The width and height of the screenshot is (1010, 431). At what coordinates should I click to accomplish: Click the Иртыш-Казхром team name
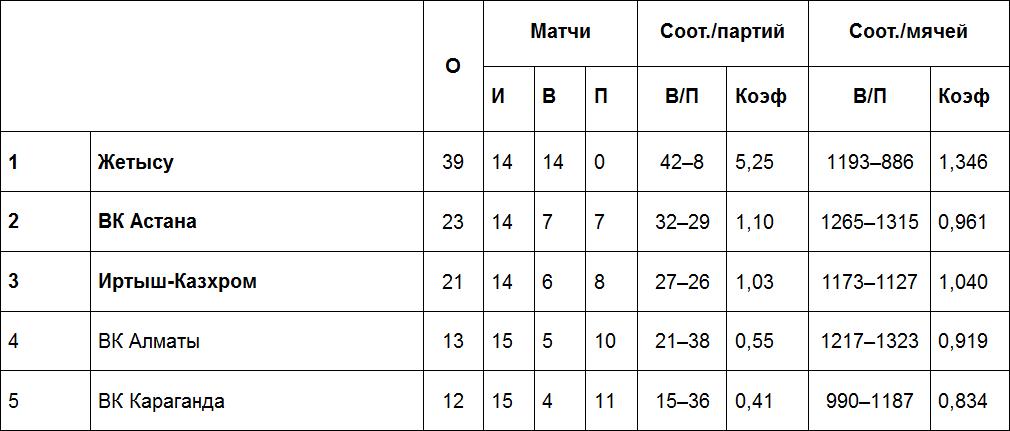click(177, 282)
